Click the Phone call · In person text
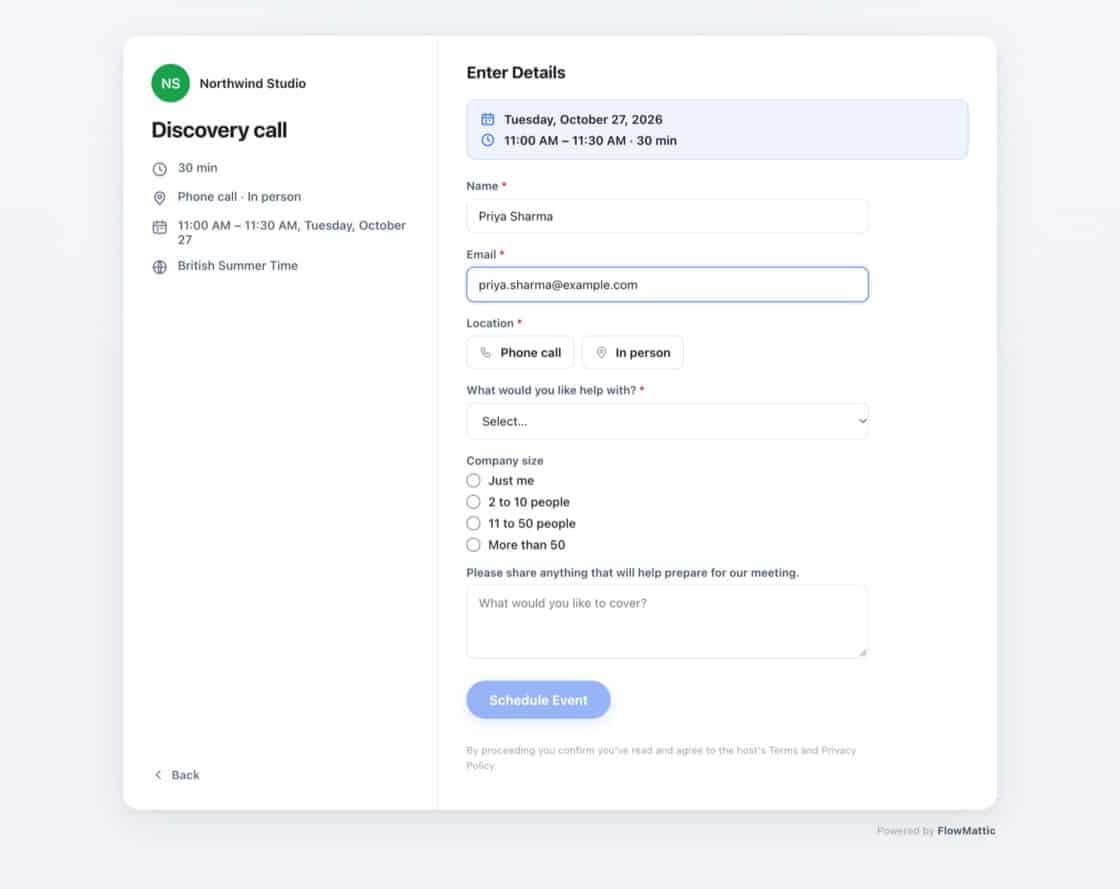Screen dimensions: 1120x889 [239, 196]
